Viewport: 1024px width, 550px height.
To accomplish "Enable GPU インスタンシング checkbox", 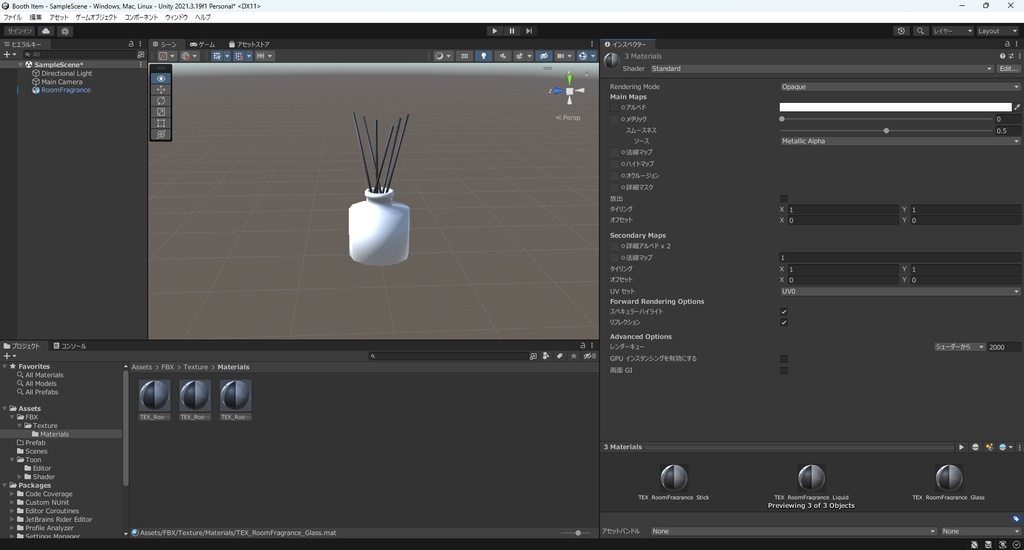I will pos(784,359).
